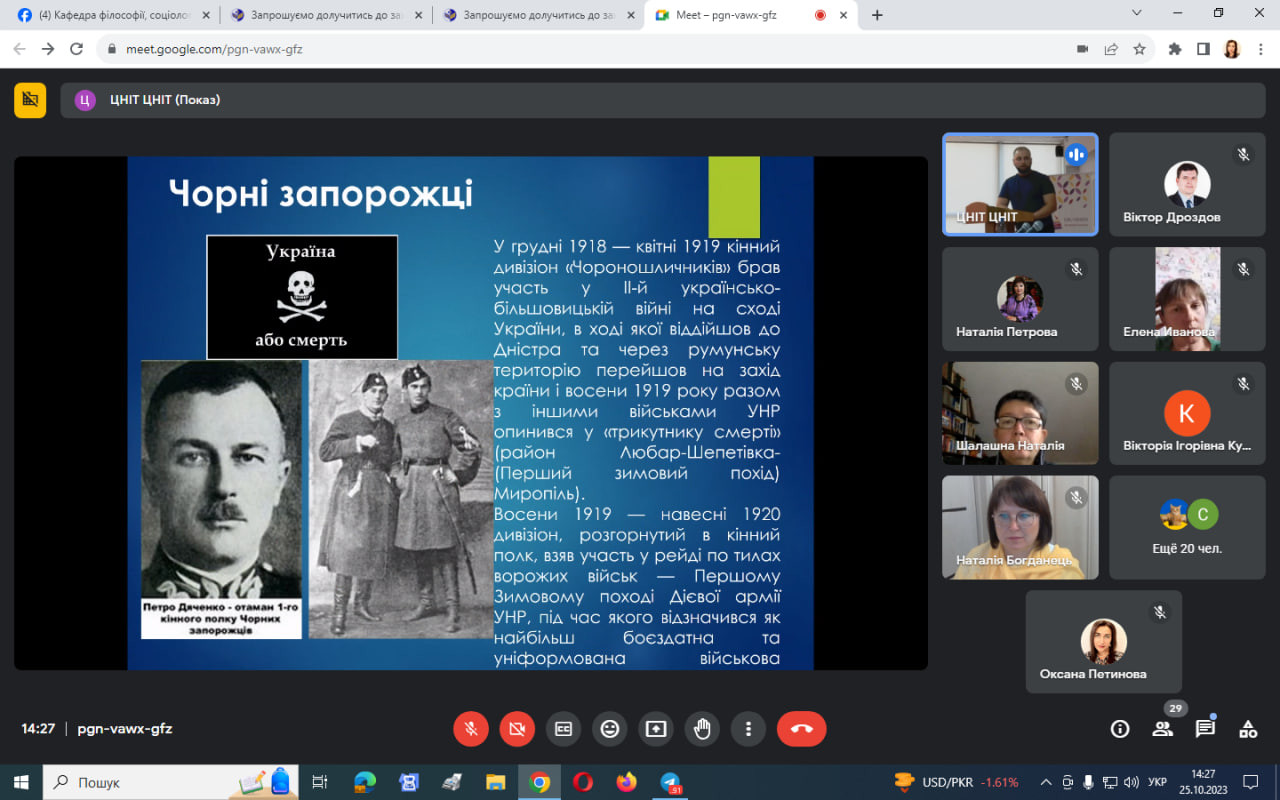Turn on the camera
The width and height of the screenshot is (1280, 800).
click(517, 729)
